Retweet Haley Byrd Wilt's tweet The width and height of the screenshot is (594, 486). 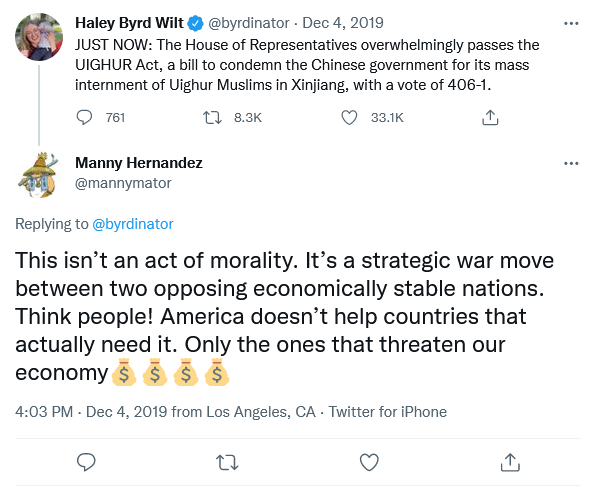pos(213,117)
